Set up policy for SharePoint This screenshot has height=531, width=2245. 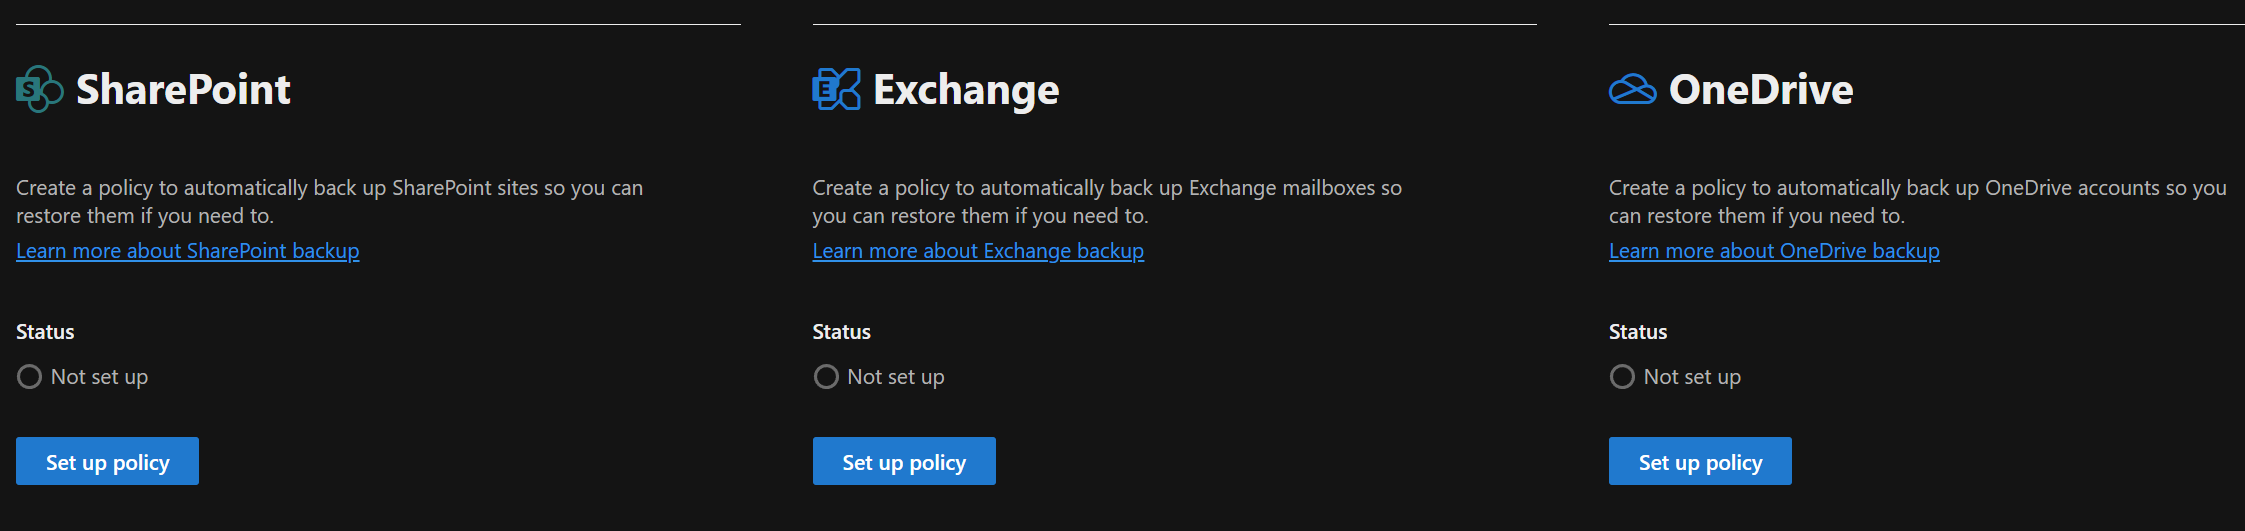point(107,461)
